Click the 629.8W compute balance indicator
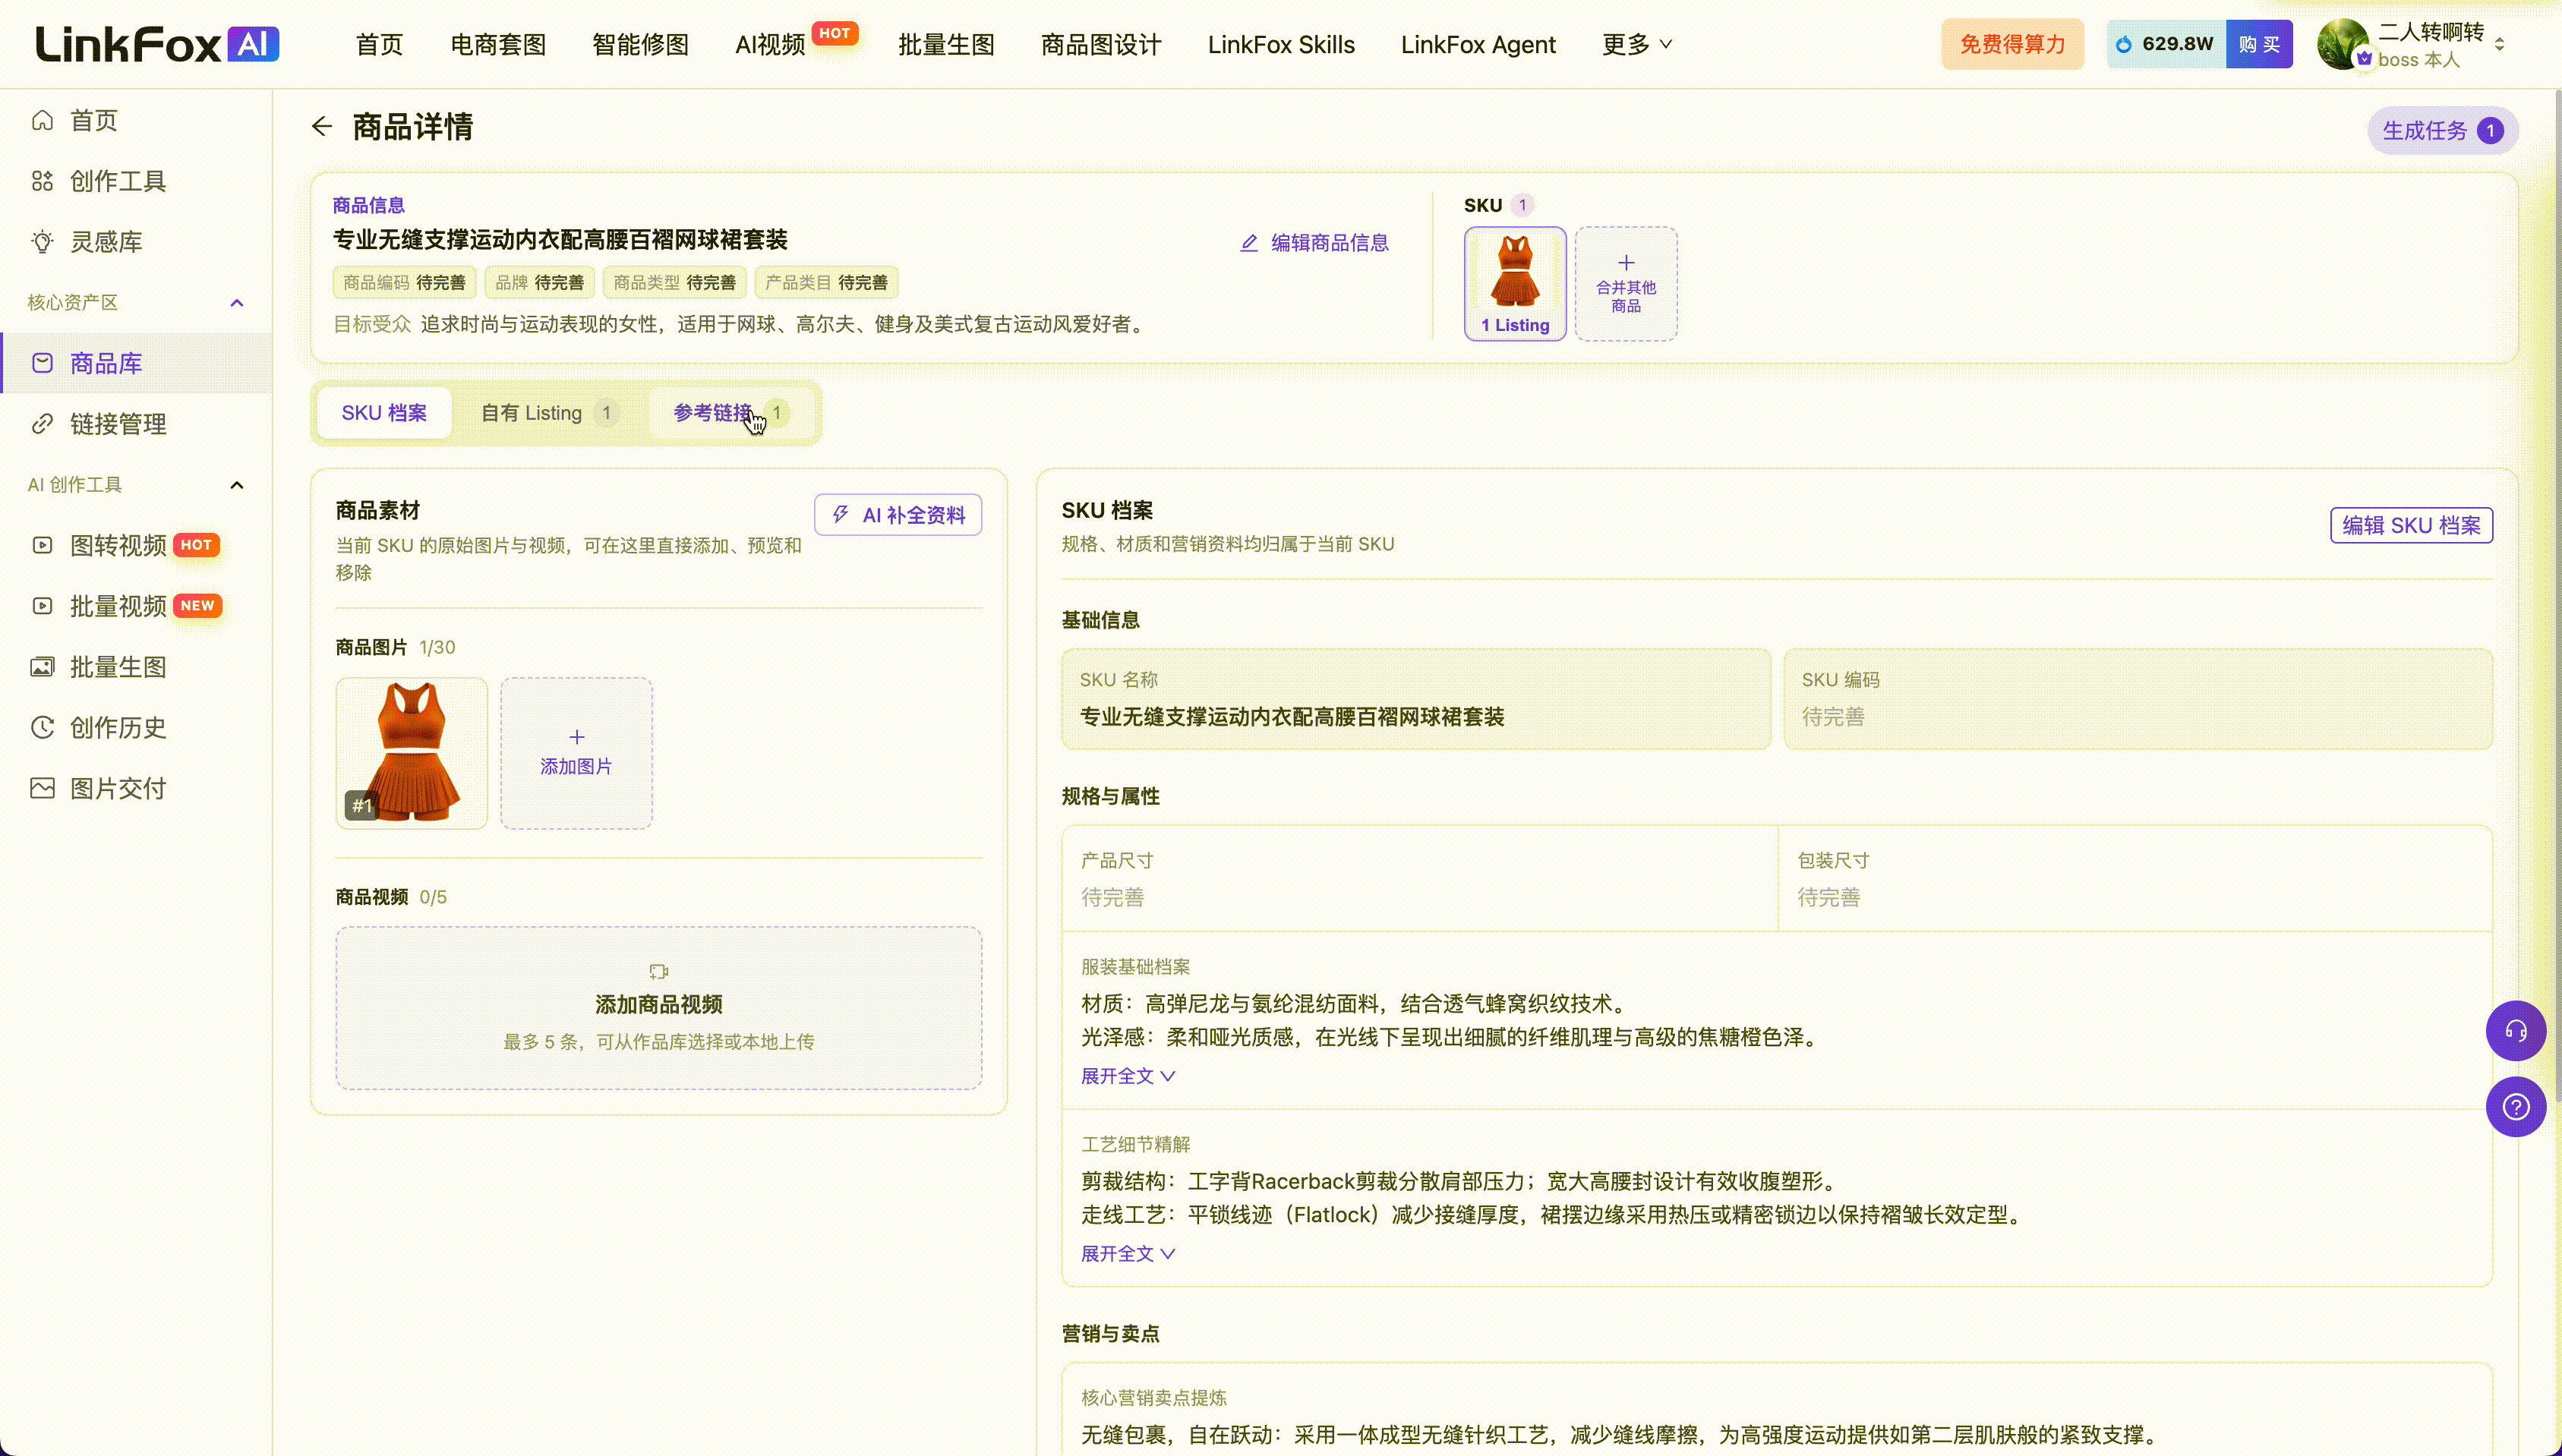The height and width of the screenshot is (1456, 2562). [2166, 44]
